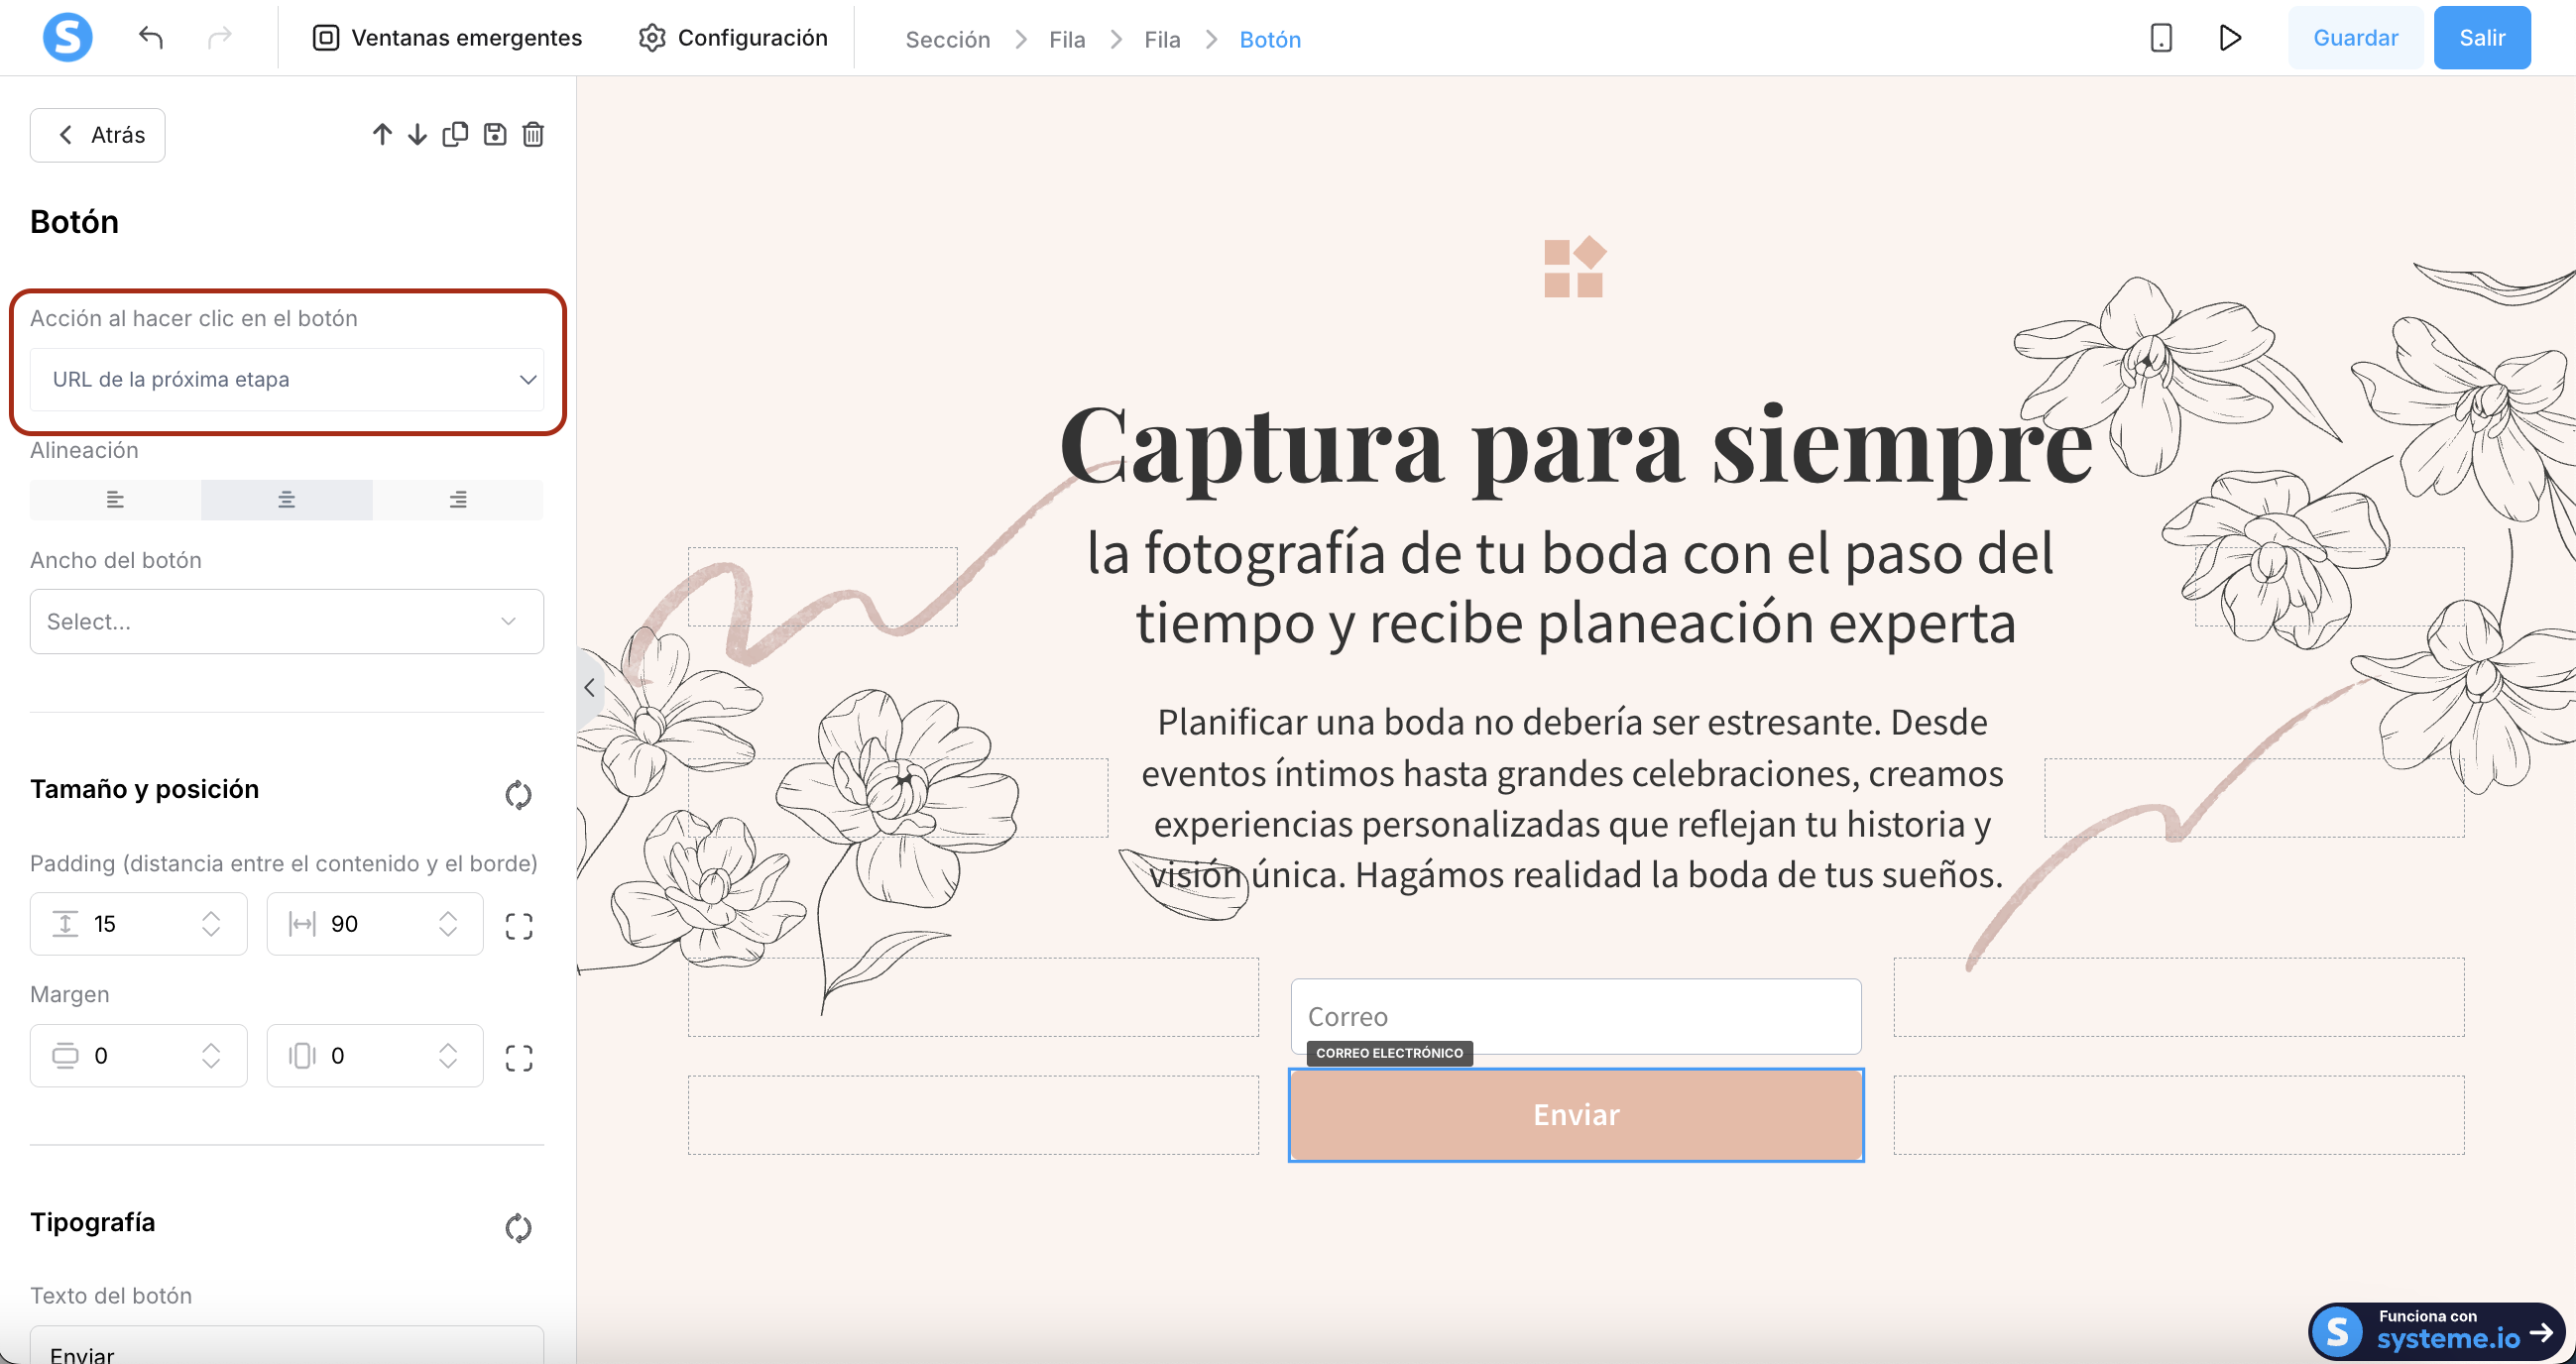
Task: Save block with floppy disk icon
Action: click(495, 135)
